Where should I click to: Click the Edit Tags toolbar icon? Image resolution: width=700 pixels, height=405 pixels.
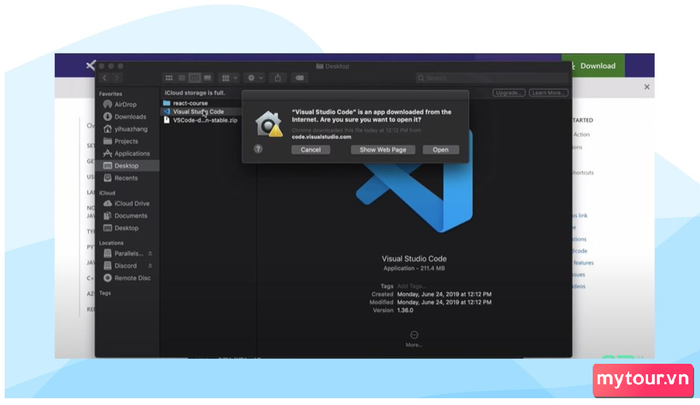tap(299, 78)
